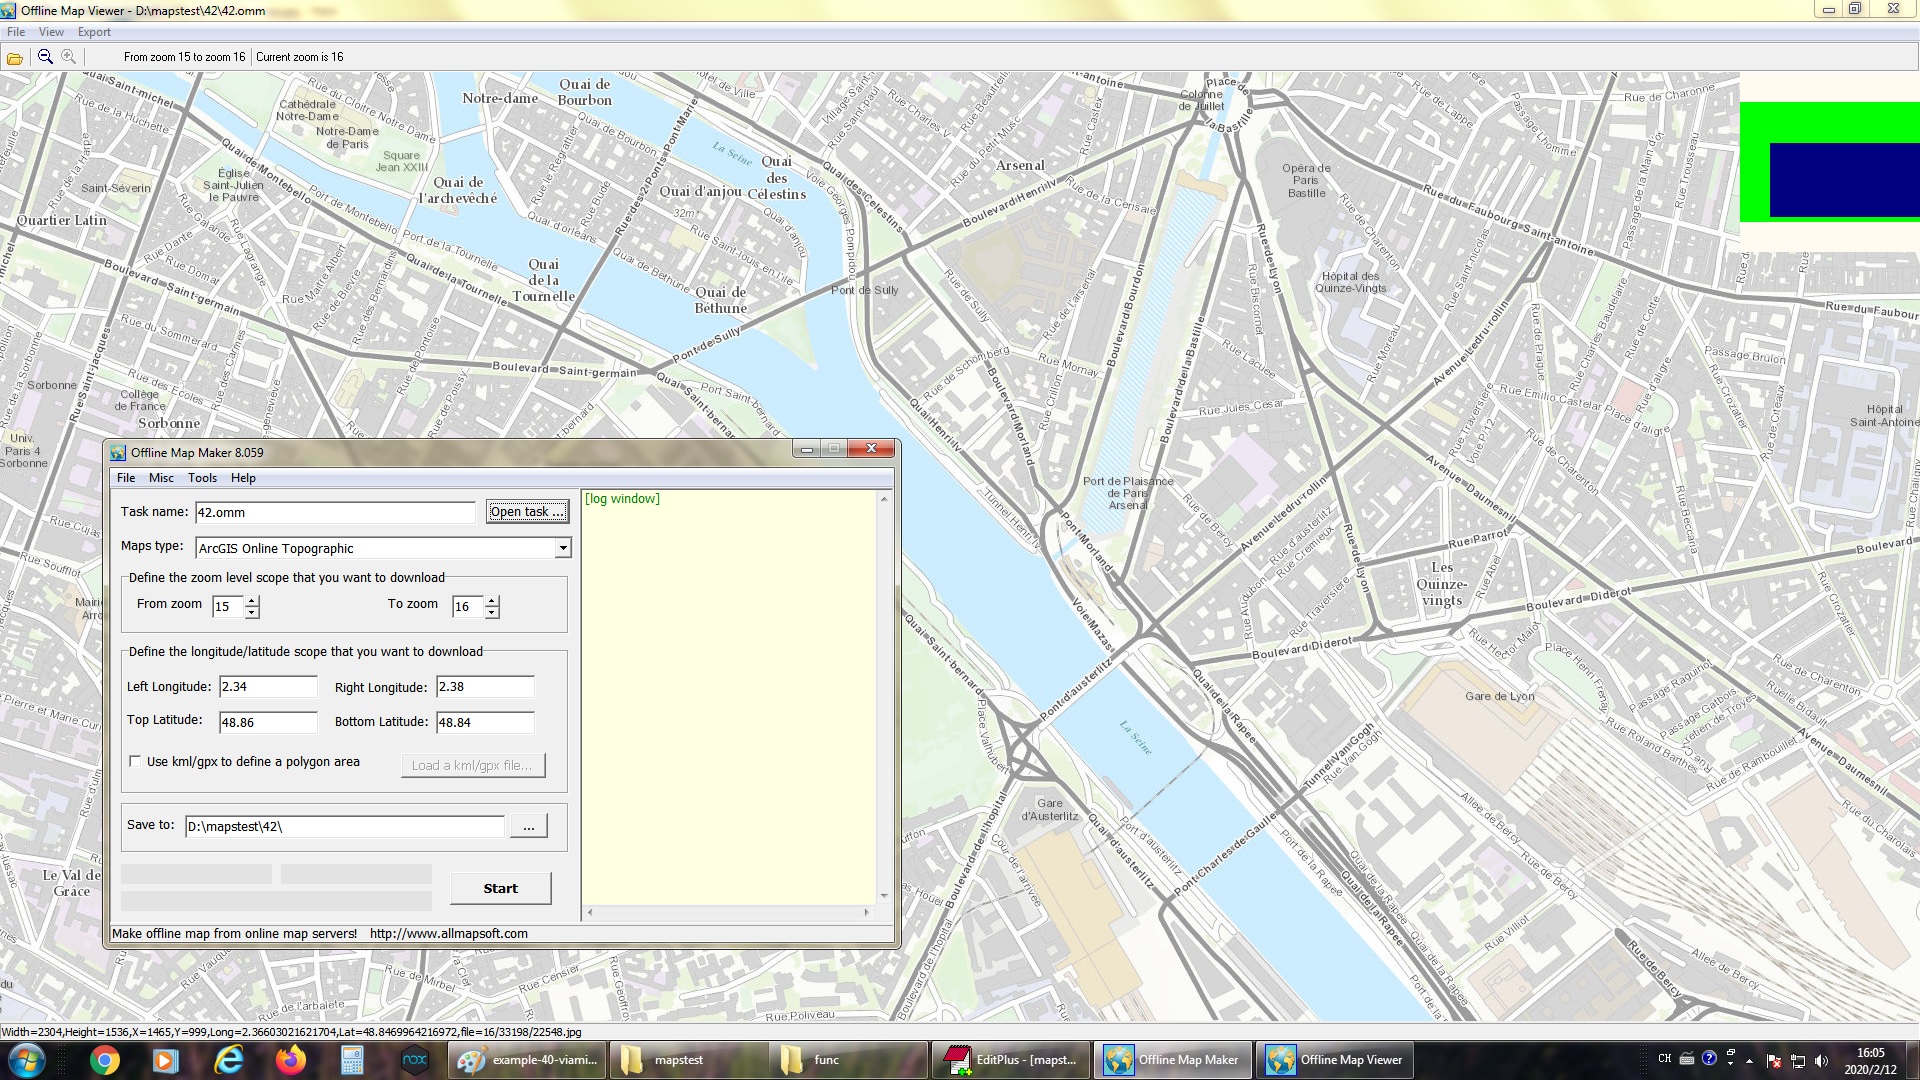1920x1080 pixels.
Task: Enable Use kml/gpx polygon area checkbox
Action: tap(135, 762)
